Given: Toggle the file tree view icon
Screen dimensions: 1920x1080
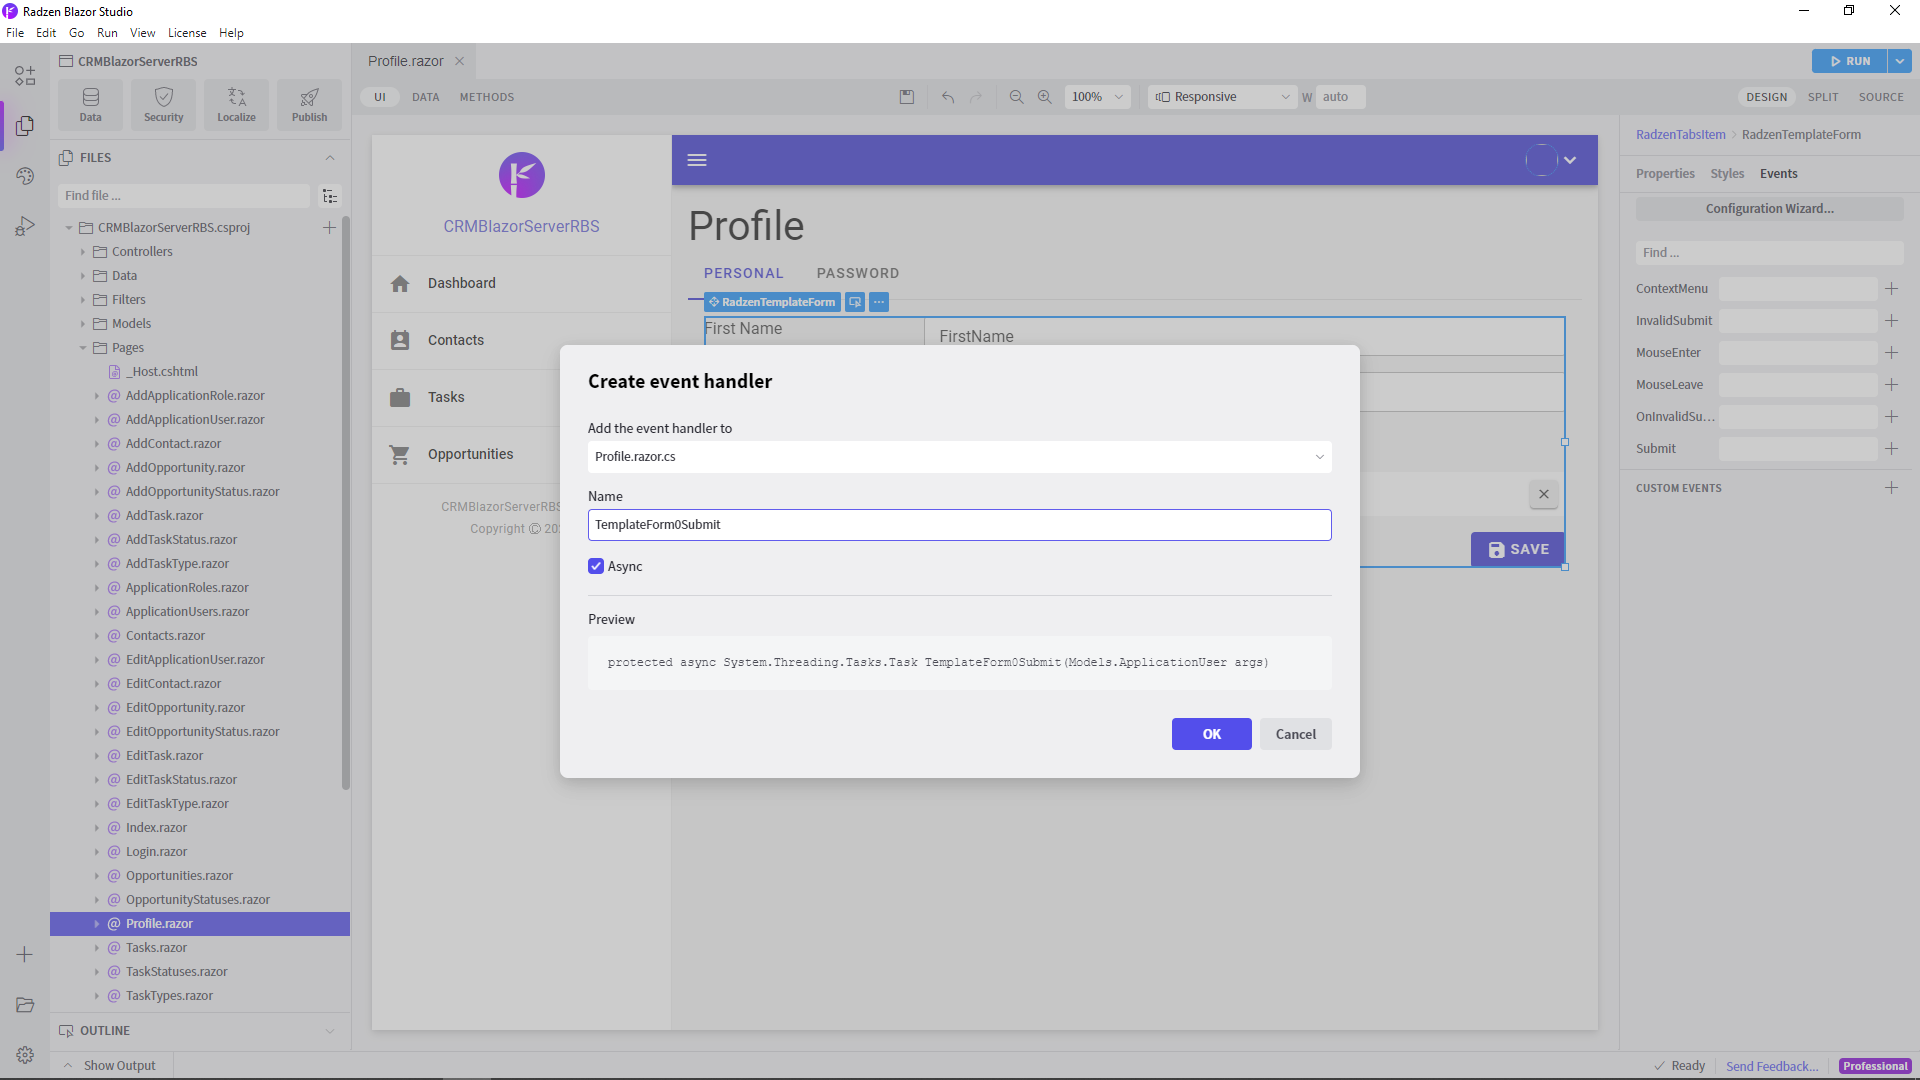Looking at the screenshot, I should pos(330,196).
